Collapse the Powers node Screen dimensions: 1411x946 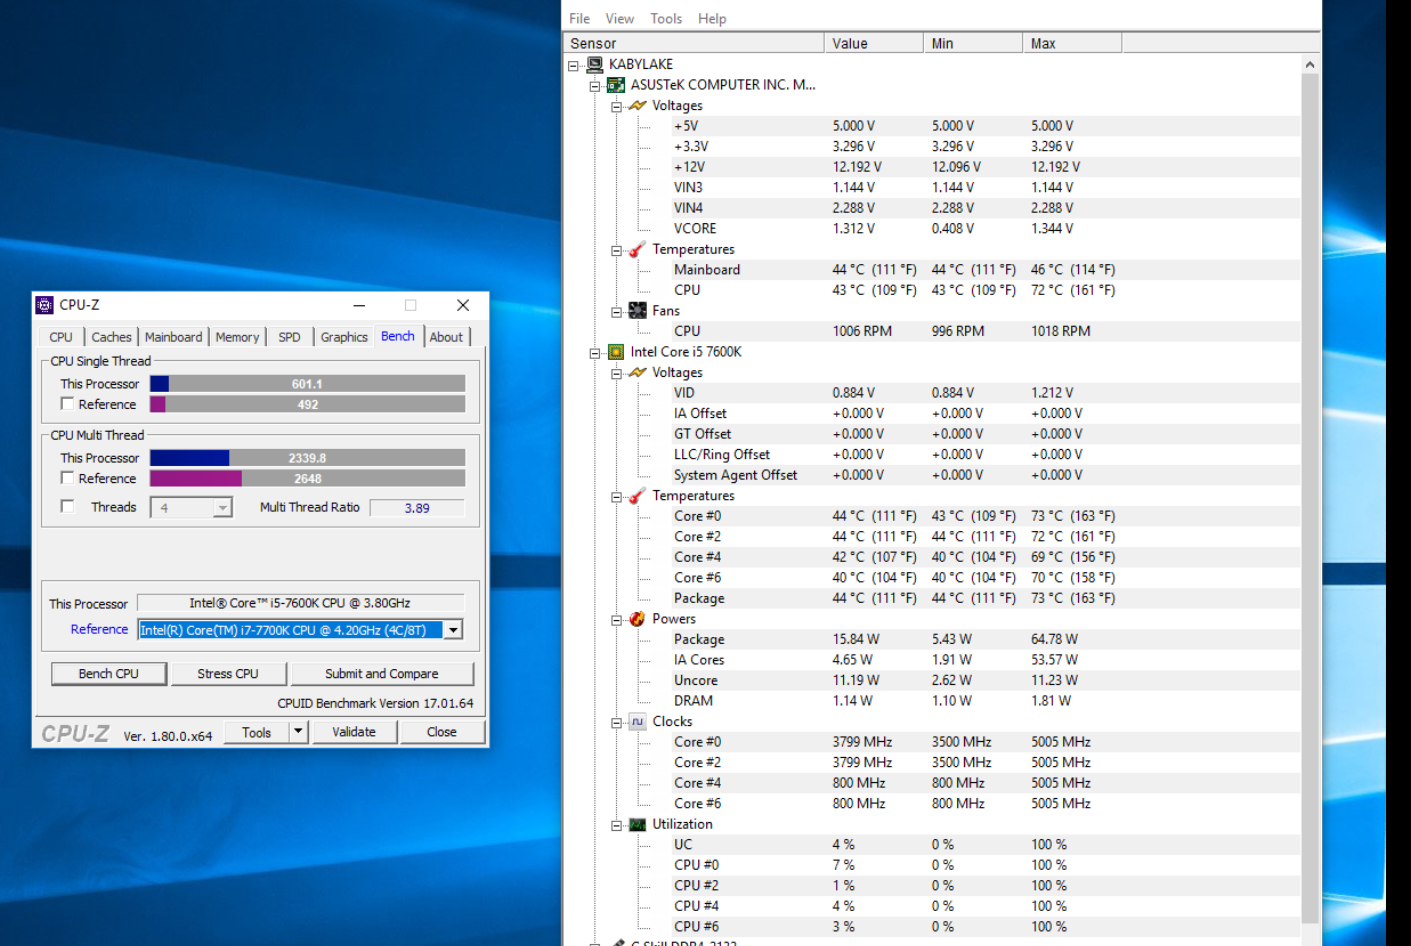[617, 620]
